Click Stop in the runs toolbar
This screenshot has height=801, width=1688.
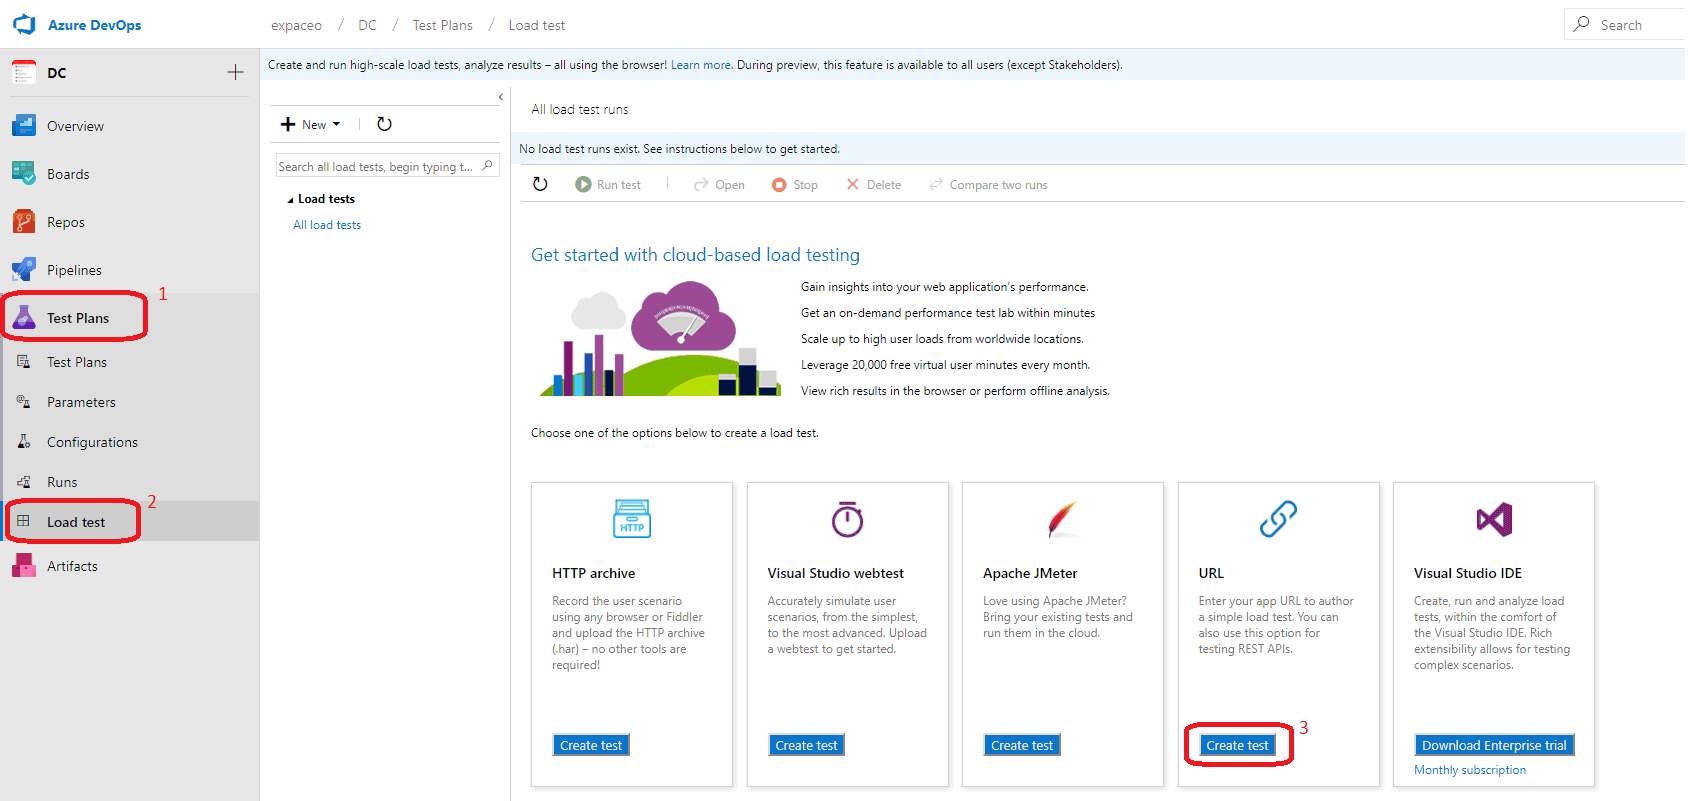pyautogui.click(x=795, y=184)
